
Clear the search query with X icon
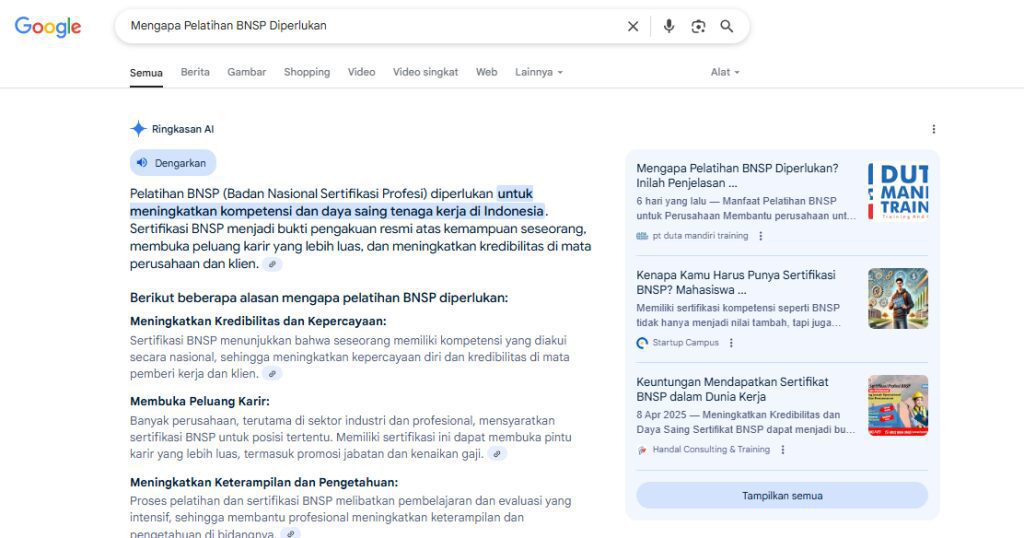tap(633, 26)
